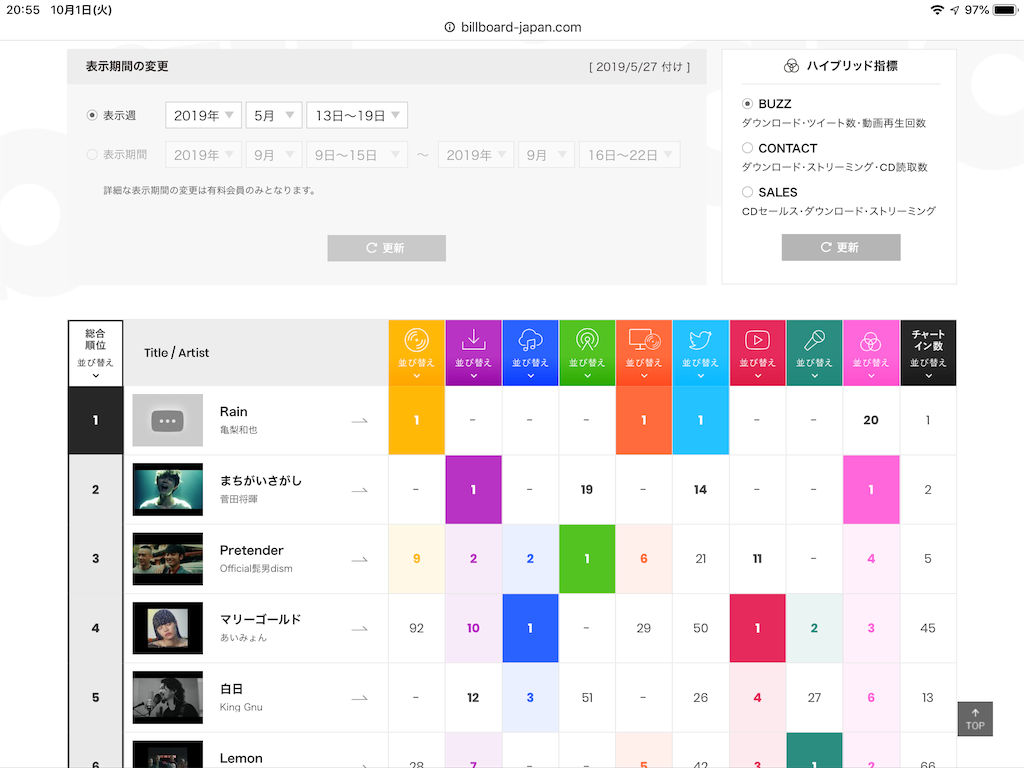Image resolution: width=1024 pixels, height=768 pixels.
Task: Click the hybrid indicator icon in the ハイブリッド指標 panel
Action: [791, 66]
